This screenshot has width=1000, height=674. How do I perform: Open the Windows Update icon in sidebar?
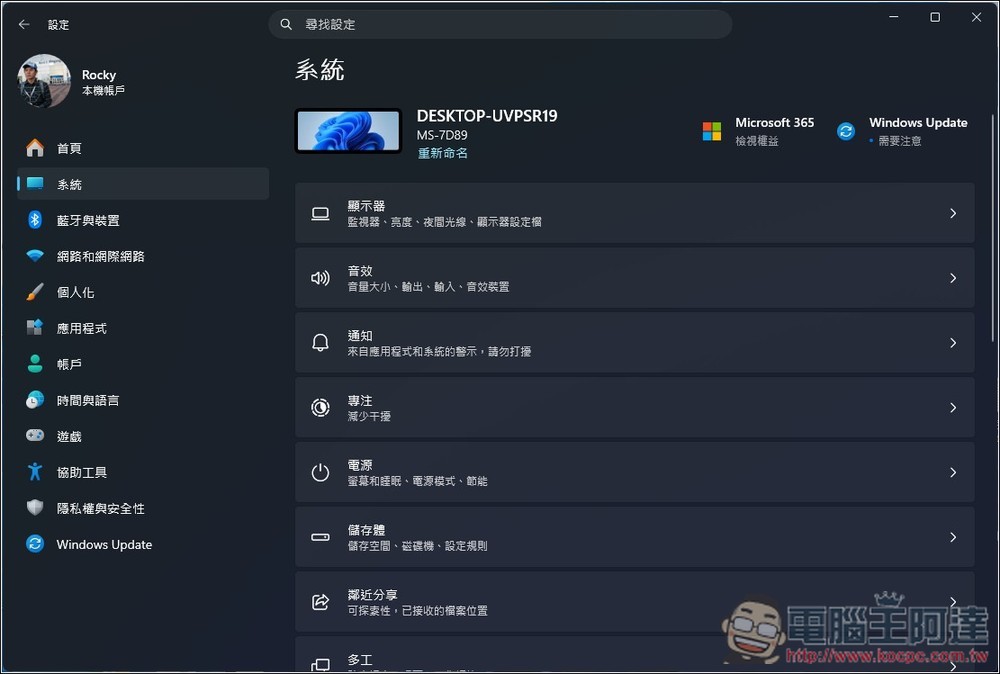coord(33,544)
